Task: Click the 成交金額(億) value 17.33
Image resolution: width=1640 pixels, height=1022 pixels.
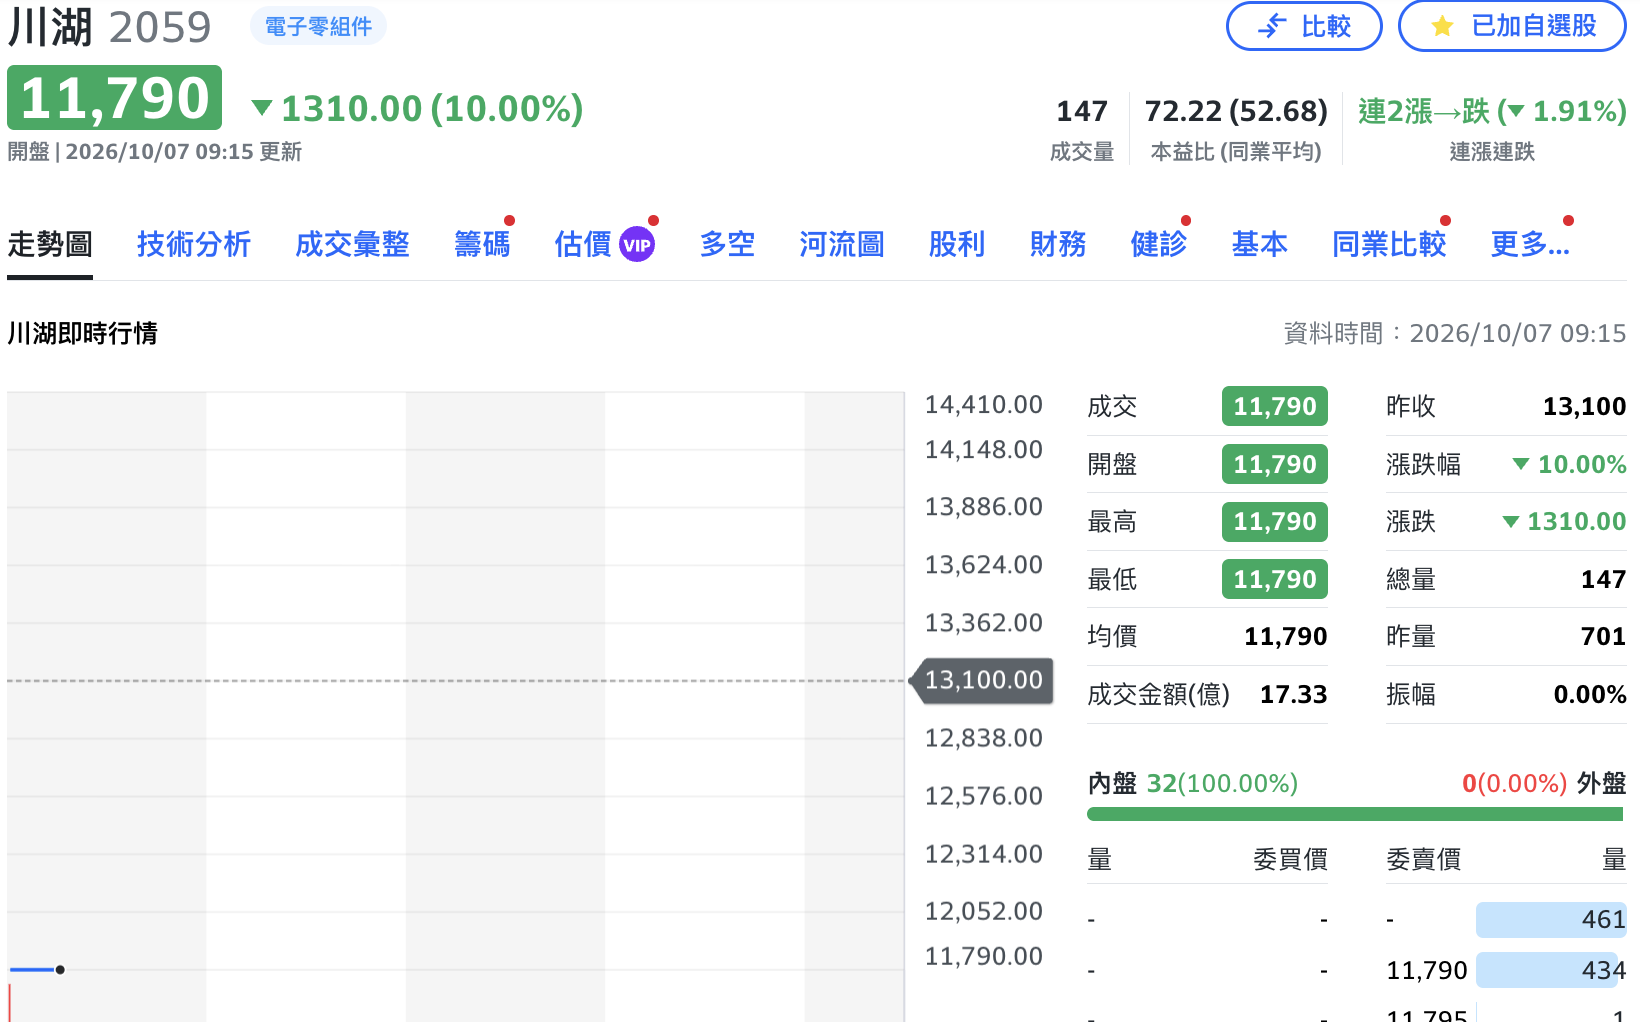Action: click(x=1293, y=694)
